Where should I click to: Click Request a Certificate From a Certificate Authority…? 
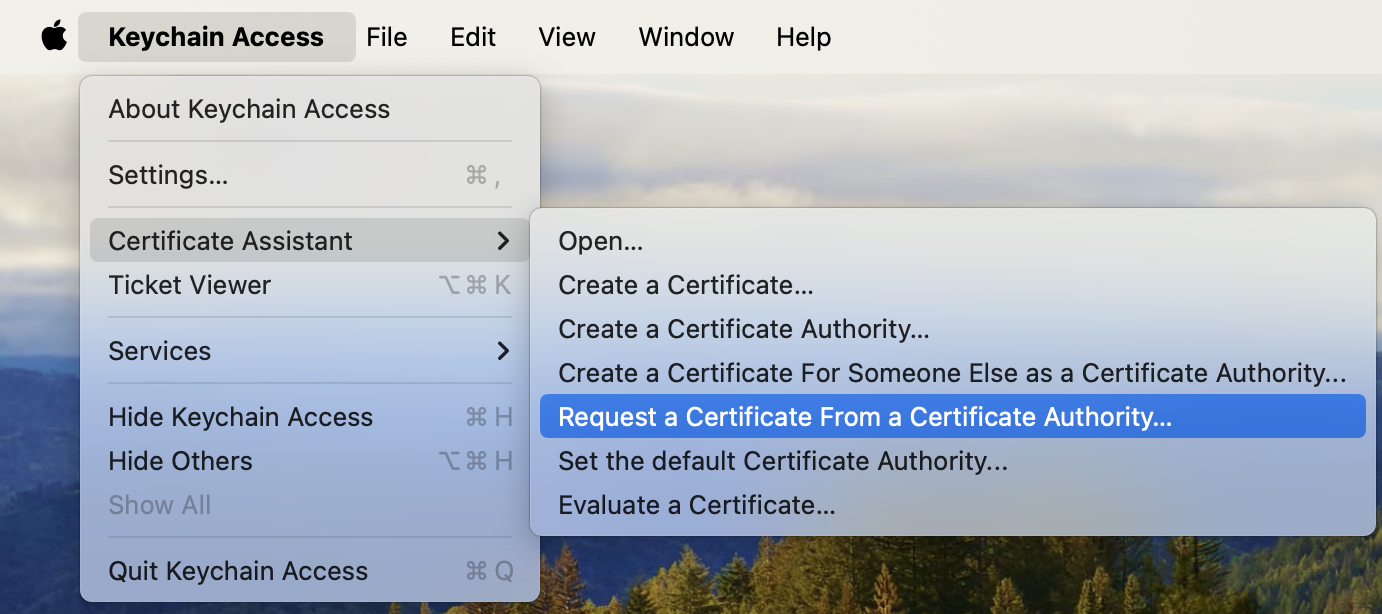pos(864,417)
